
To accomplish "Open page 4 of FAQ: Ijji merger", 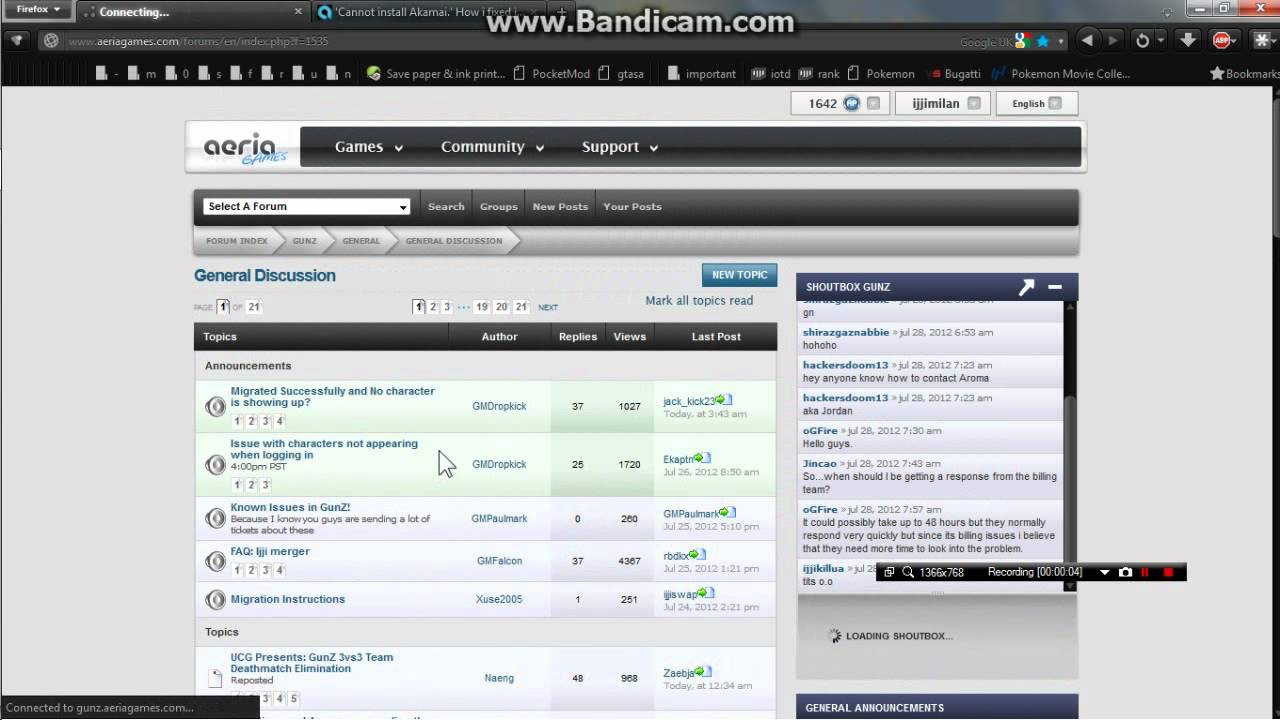I will click(279, 570).
